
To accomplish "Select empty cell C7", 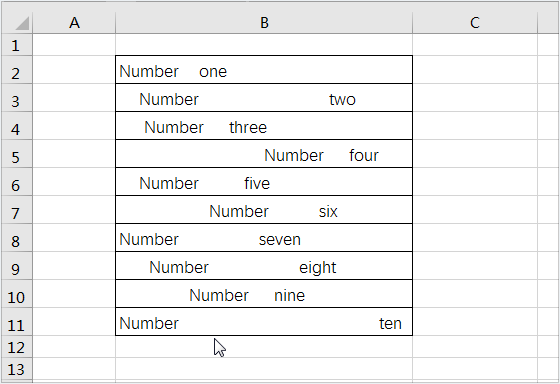I will click(x=475, y=210).
